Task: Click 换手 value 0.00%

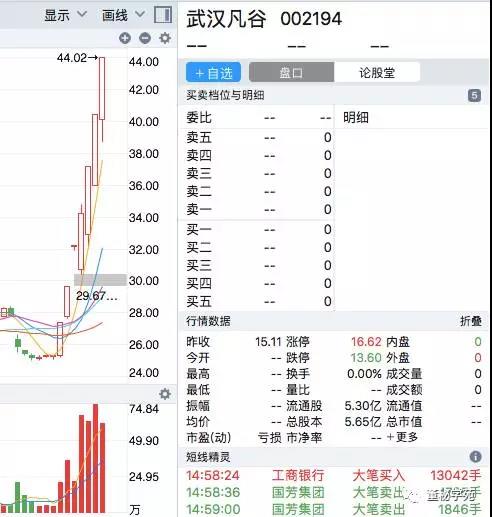Action: pyautogui.click(x=364, y=373)
